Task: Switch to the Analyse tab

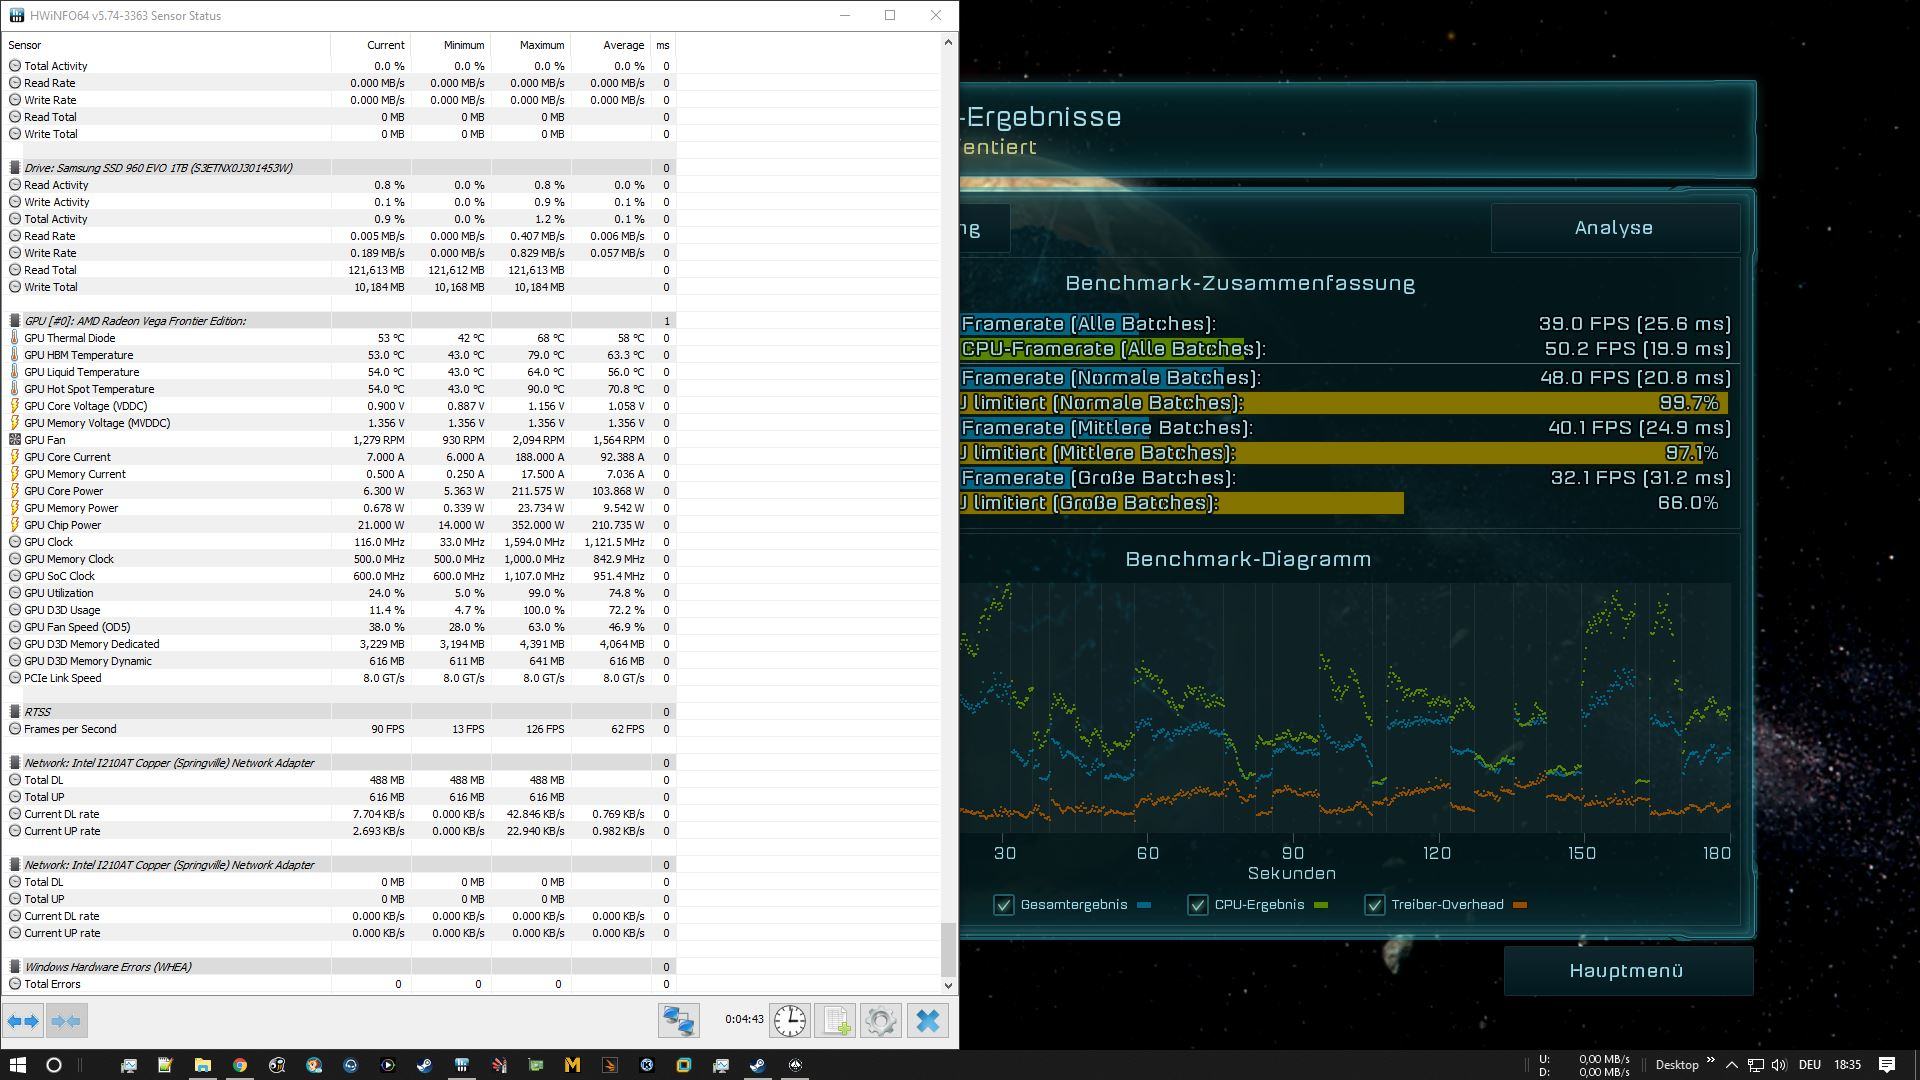Action: pyautogui.click(x=1614, y=228)
